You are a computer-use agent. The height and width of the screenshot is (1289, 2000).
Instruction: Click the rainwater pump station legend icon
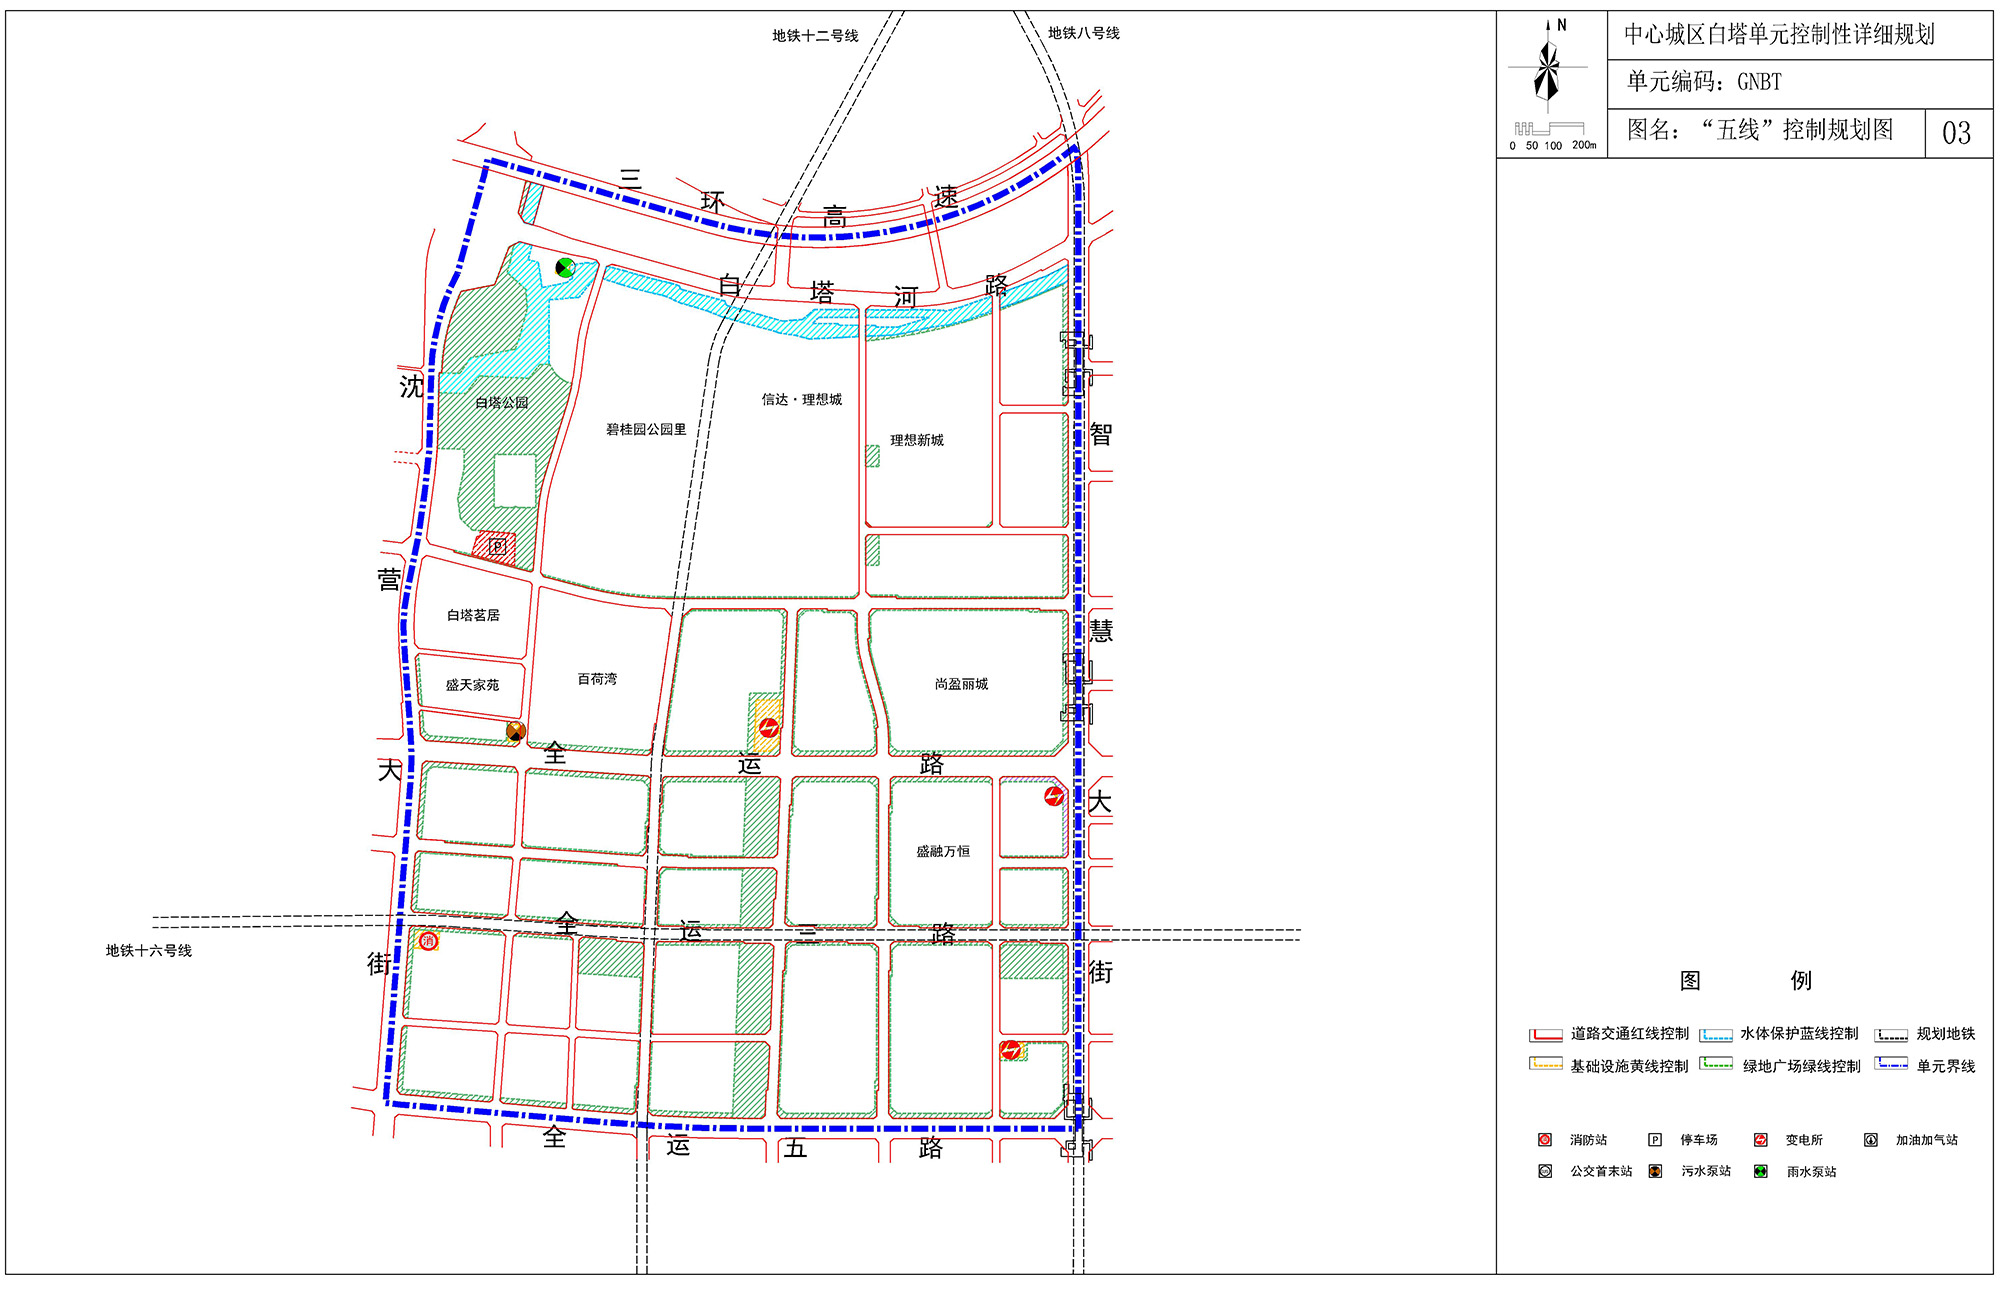point(1760,1171)
